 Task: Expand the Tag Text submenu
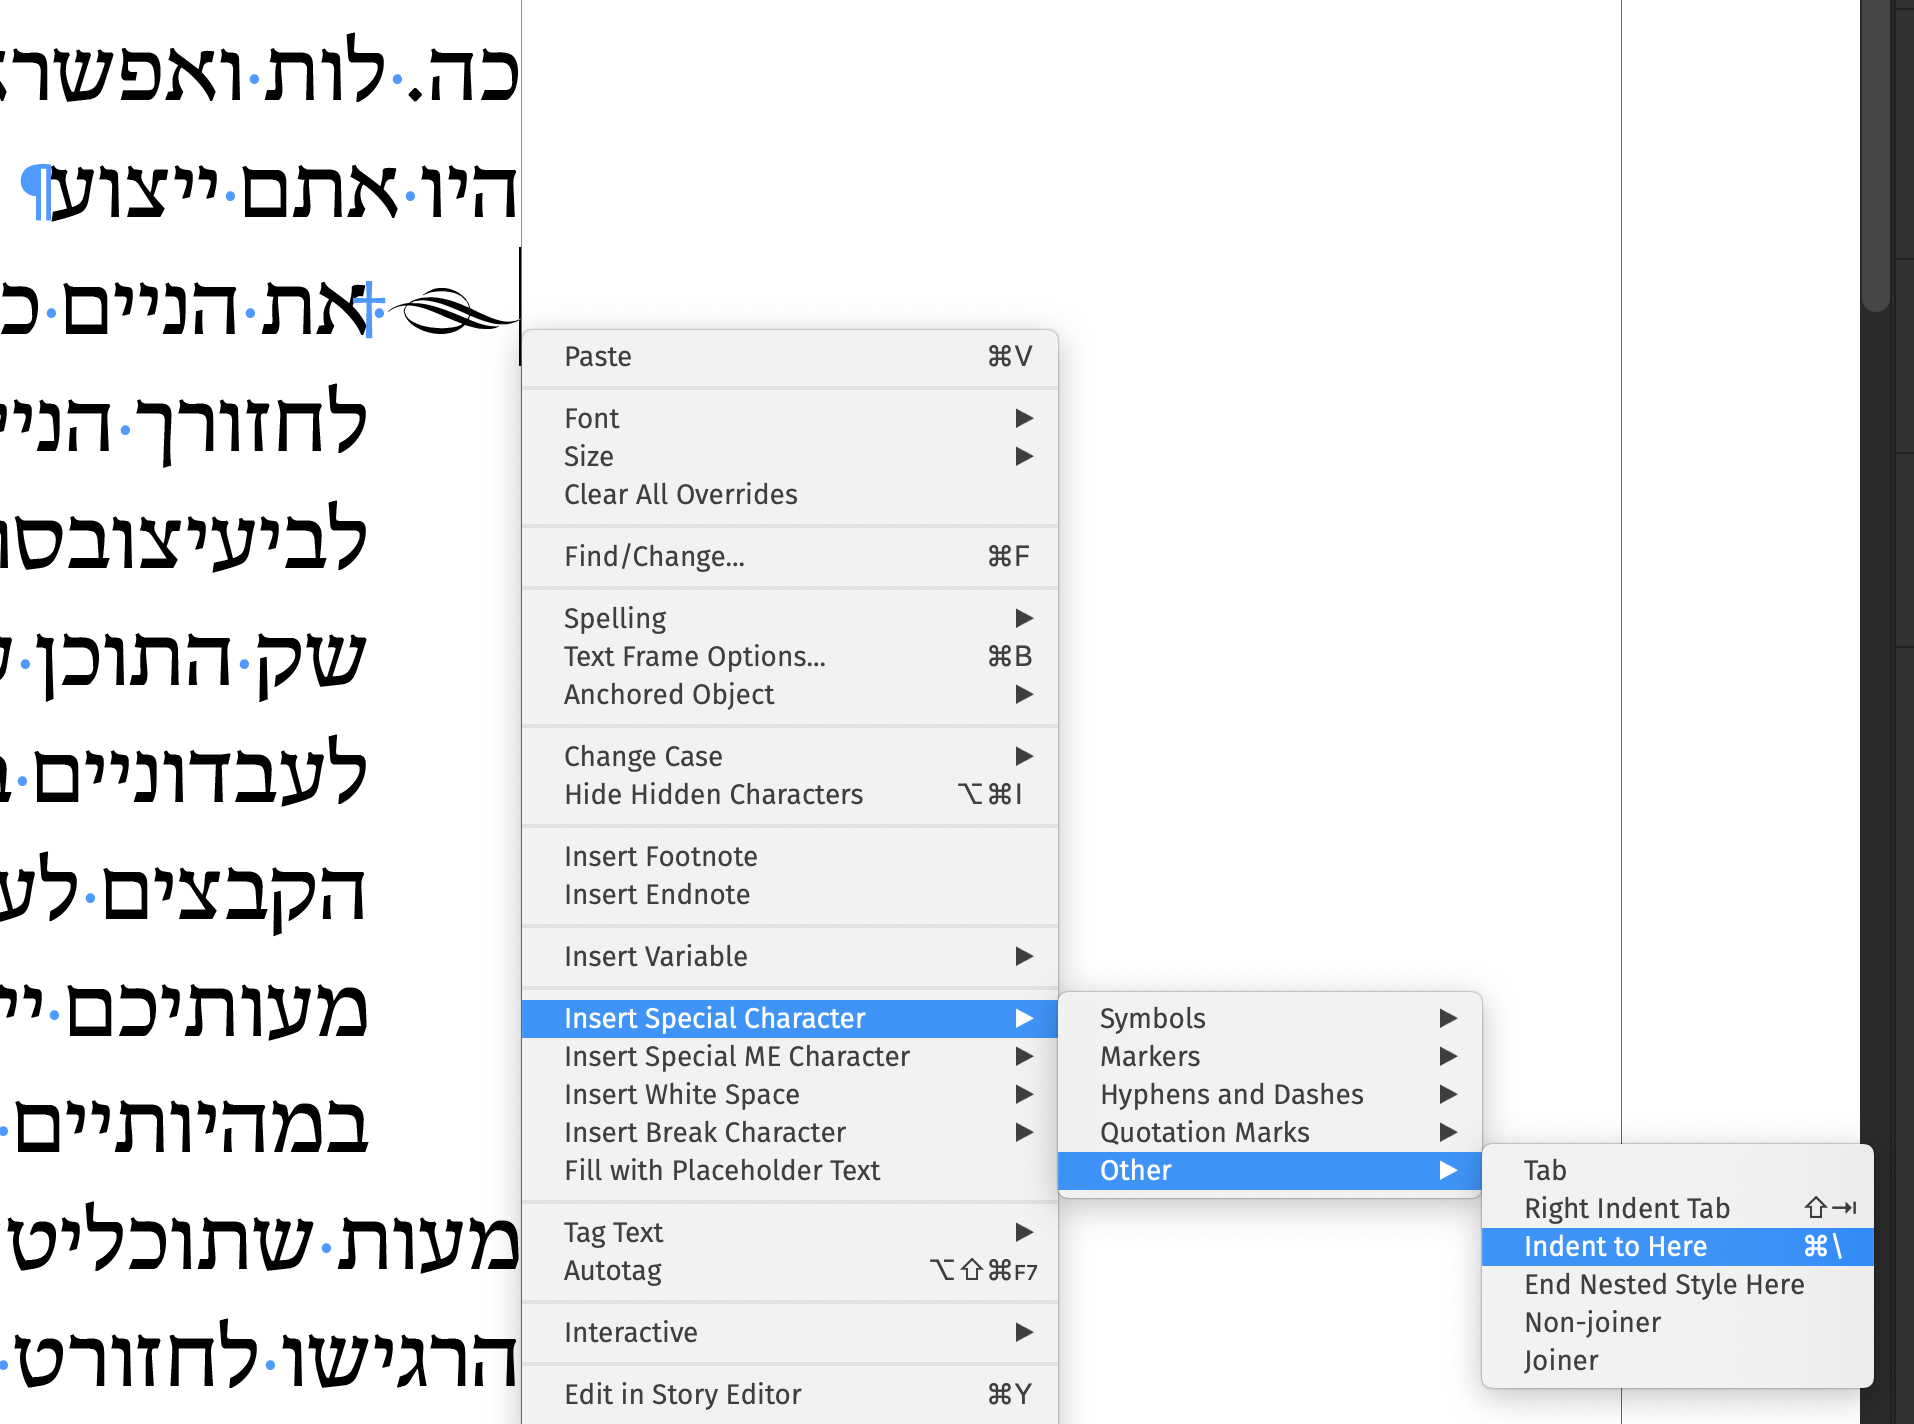(790, 1232)
